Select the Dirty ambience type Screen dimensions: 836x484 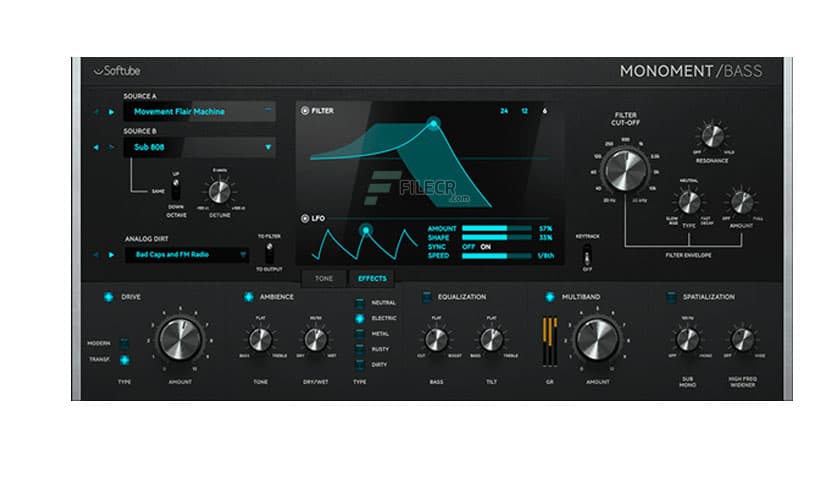(360, 365)
